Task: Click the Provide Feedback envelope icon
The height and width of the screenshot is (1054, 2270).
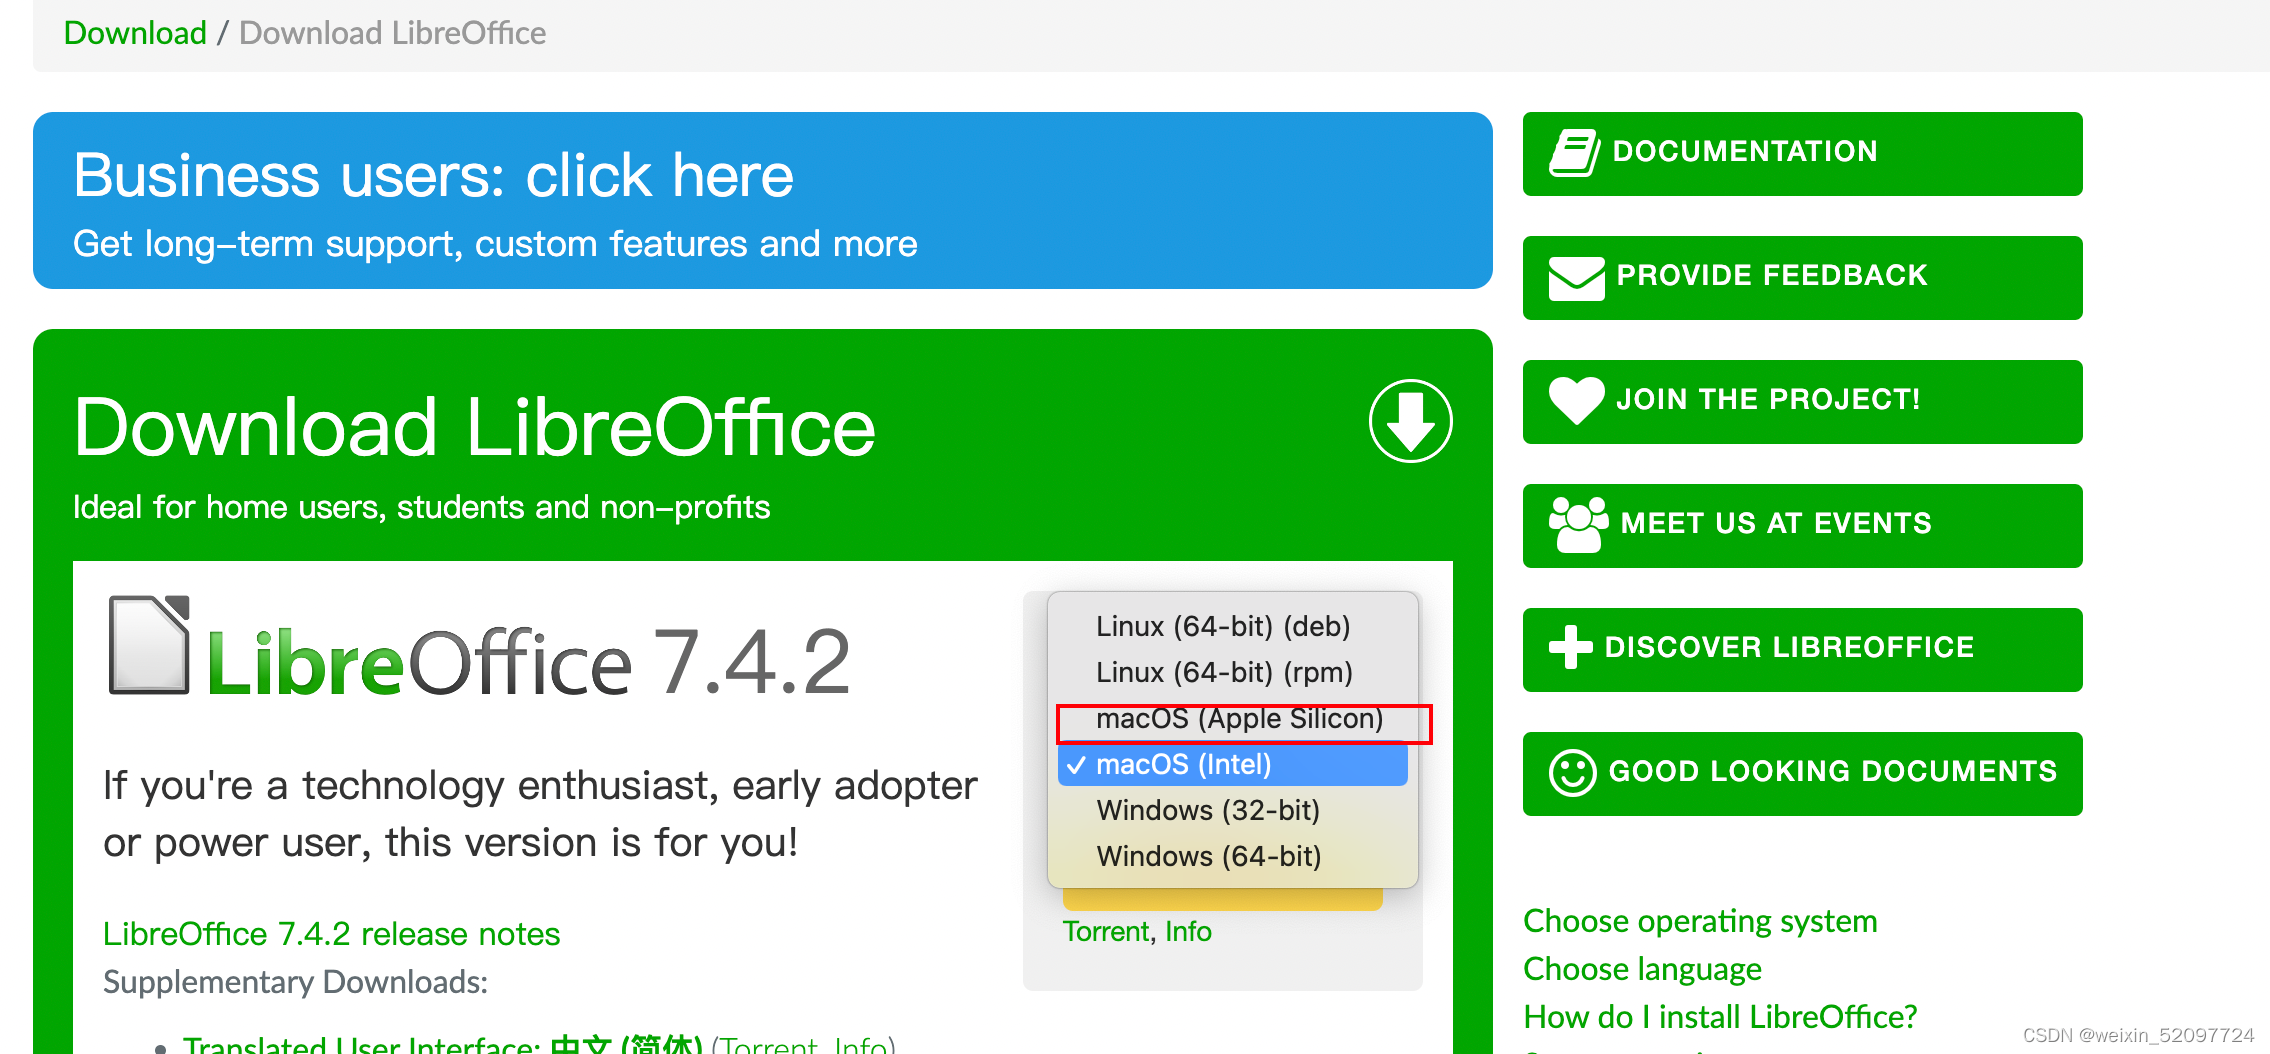Action: pyautogui.click(x=1576, y=278)
